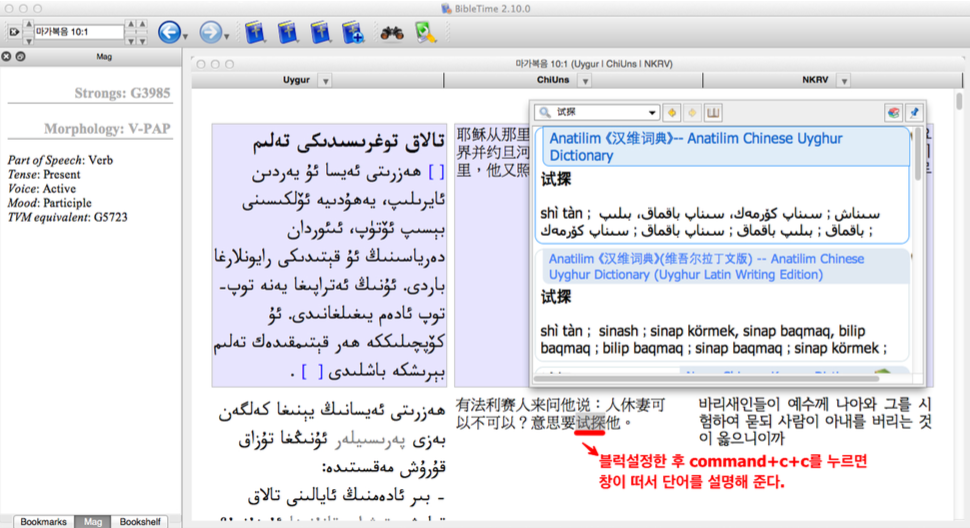Click the Uygur column header
Viewport: 970px width, 528px height.
tap(296, 80)
